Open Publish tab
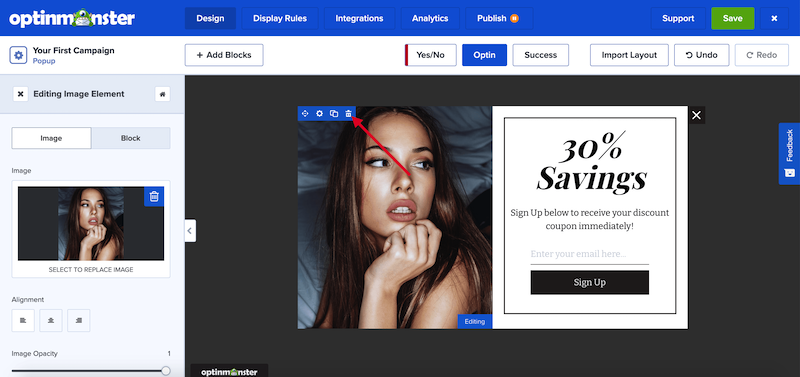 (x=498, y=18)
